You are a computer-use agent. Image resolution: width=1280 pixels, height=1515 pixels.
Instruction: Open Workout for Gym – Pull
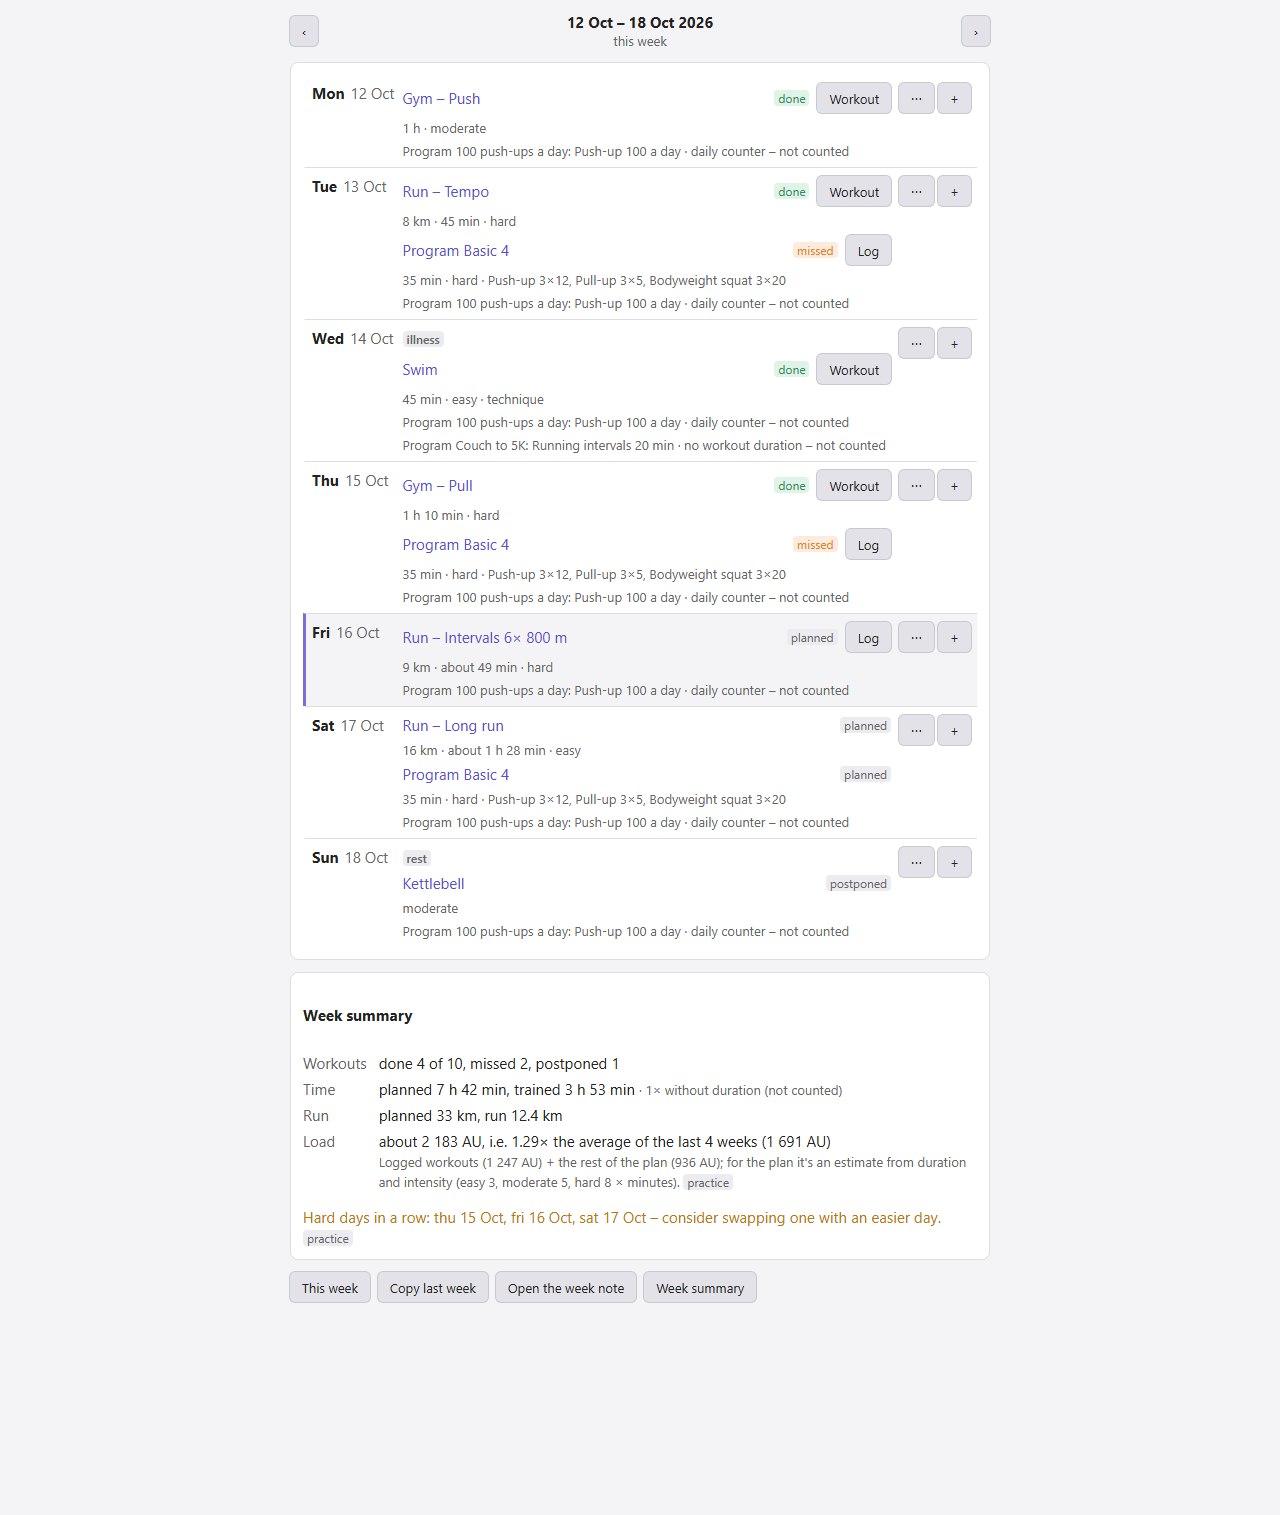point(854,485)
